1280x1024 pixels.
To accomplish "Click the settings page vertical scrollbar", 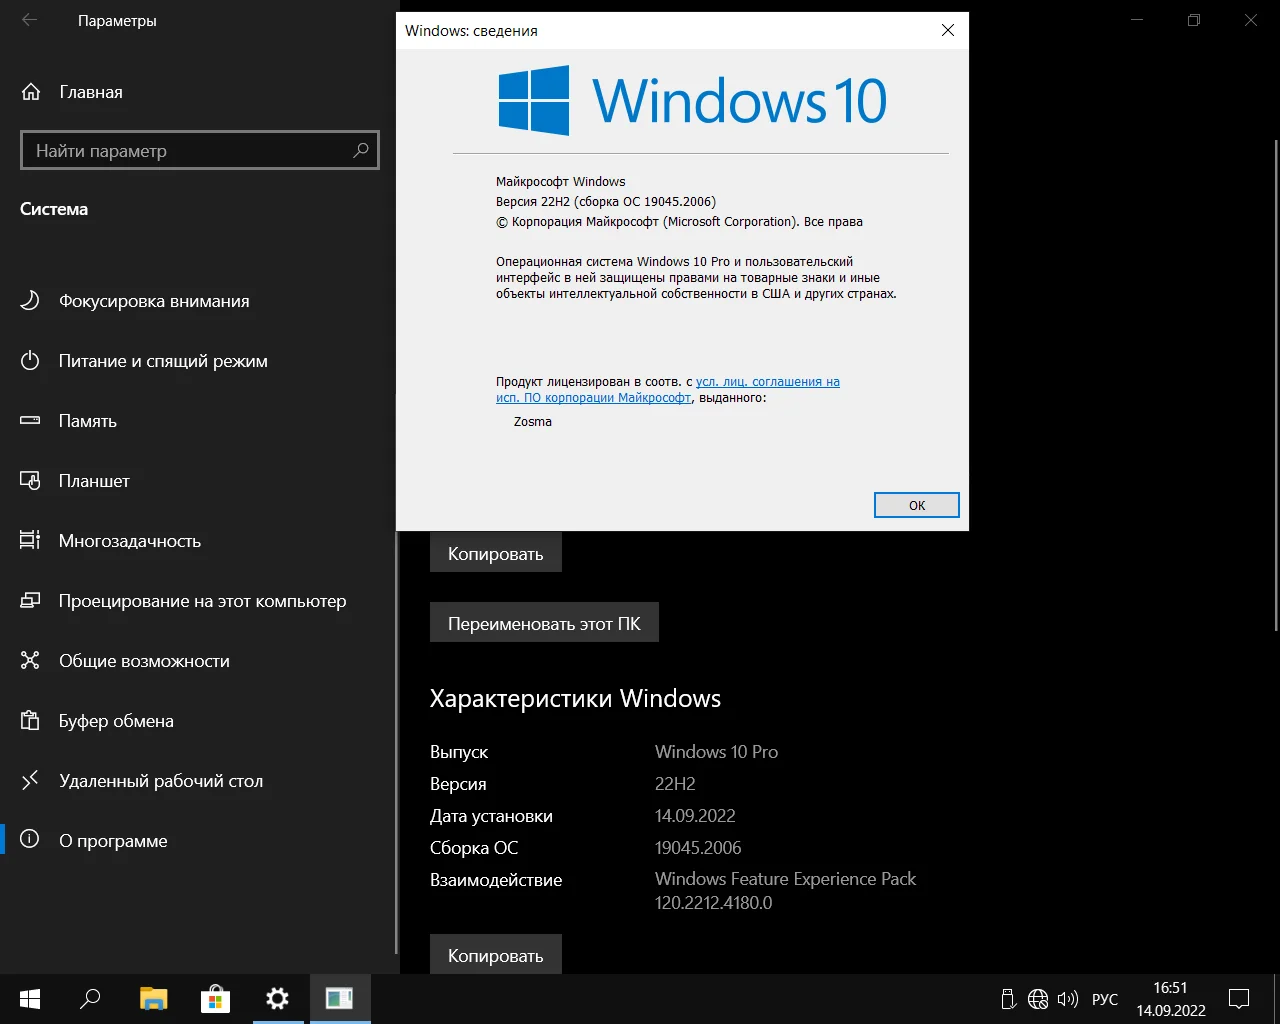I will 1275,385.
